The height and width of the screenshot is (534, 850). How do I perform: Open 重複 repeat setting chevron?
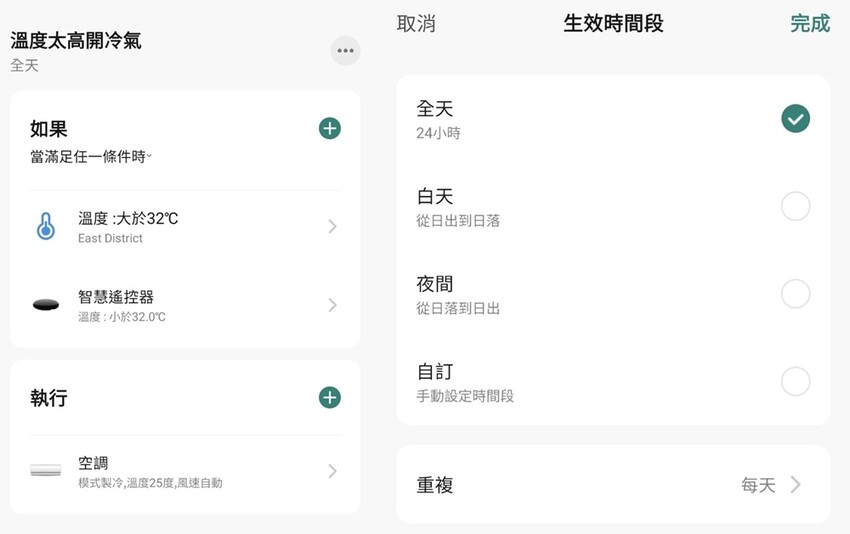click(x=795, y=485)
